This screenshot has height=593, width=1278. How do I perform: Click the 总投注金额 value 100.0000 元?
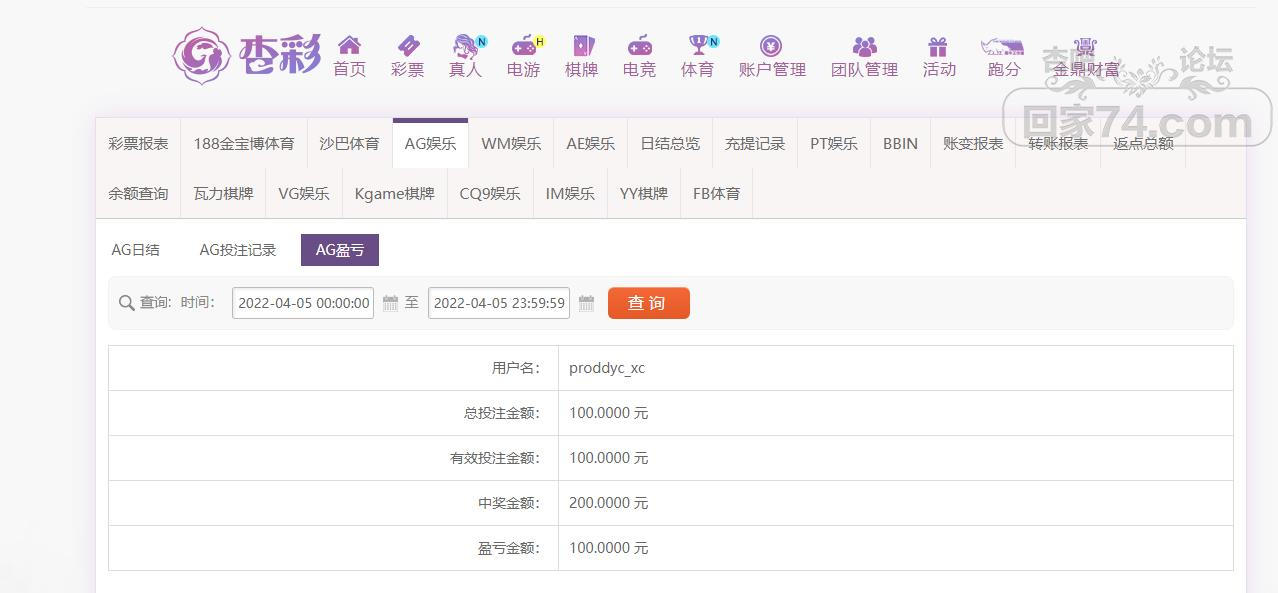tap(609, 413)
